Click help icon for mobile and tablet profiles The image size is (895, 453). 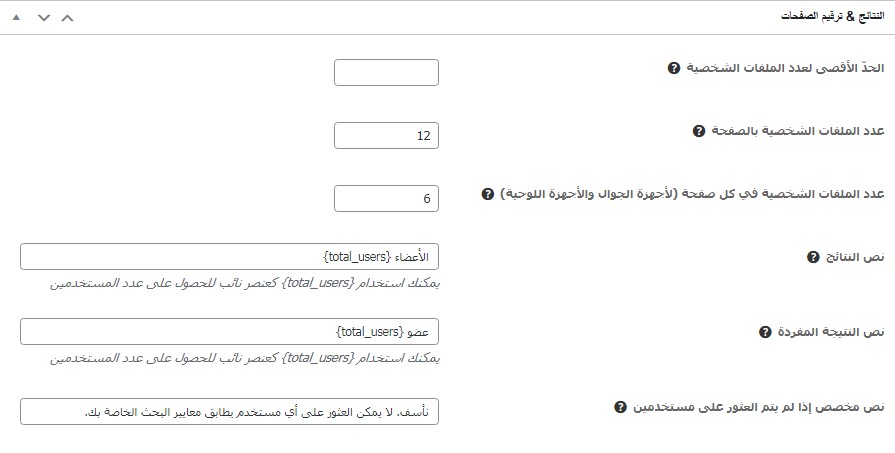click(x=488, y=194)
